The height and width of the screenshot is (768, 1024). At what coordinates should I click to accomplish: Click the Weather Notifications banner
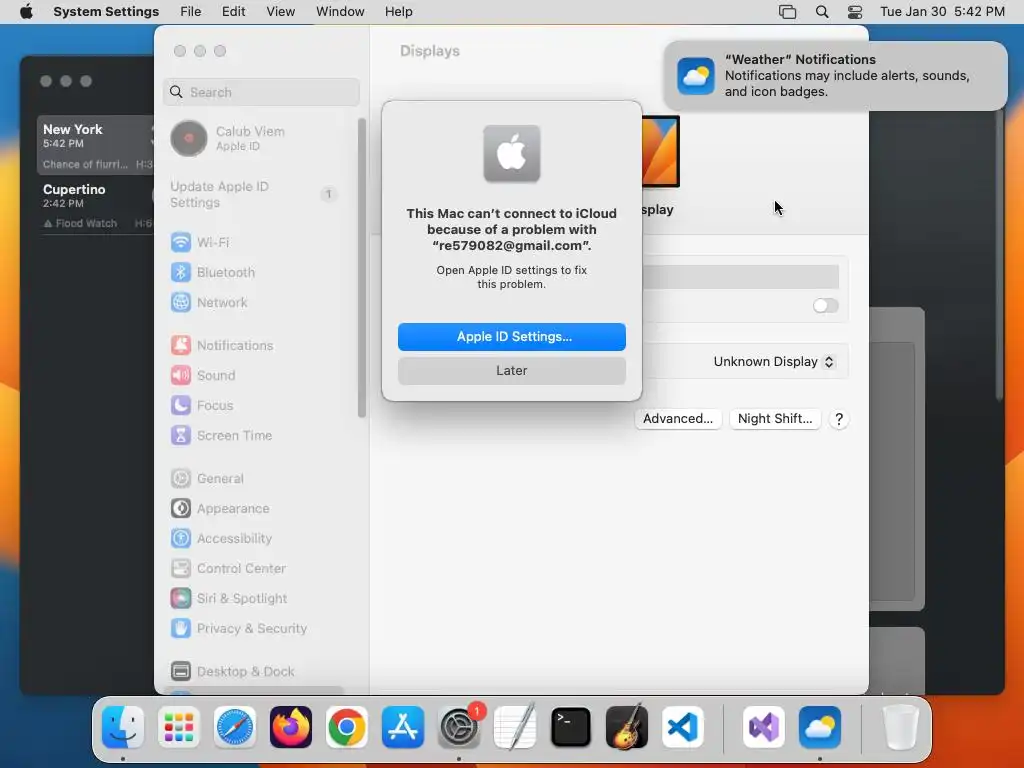[x=835, y=76]
